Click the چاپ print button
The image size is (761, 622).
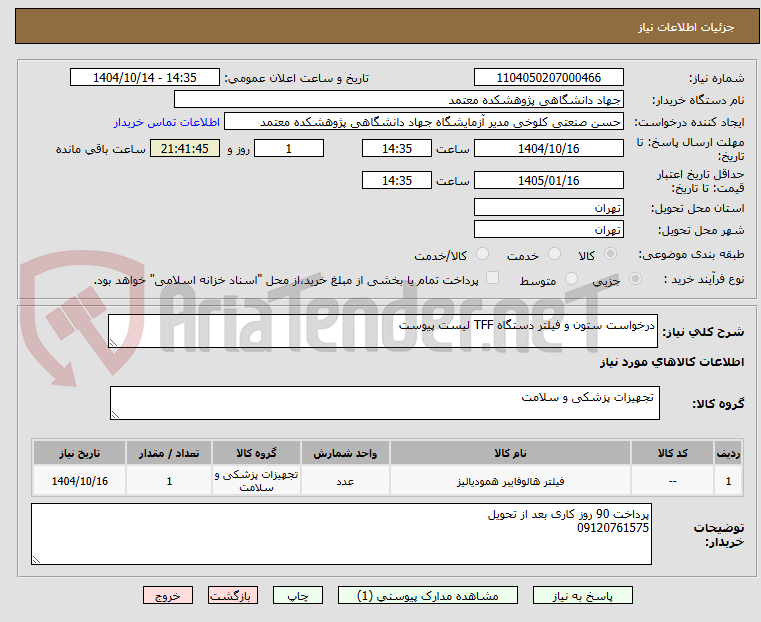click(298, 595)
